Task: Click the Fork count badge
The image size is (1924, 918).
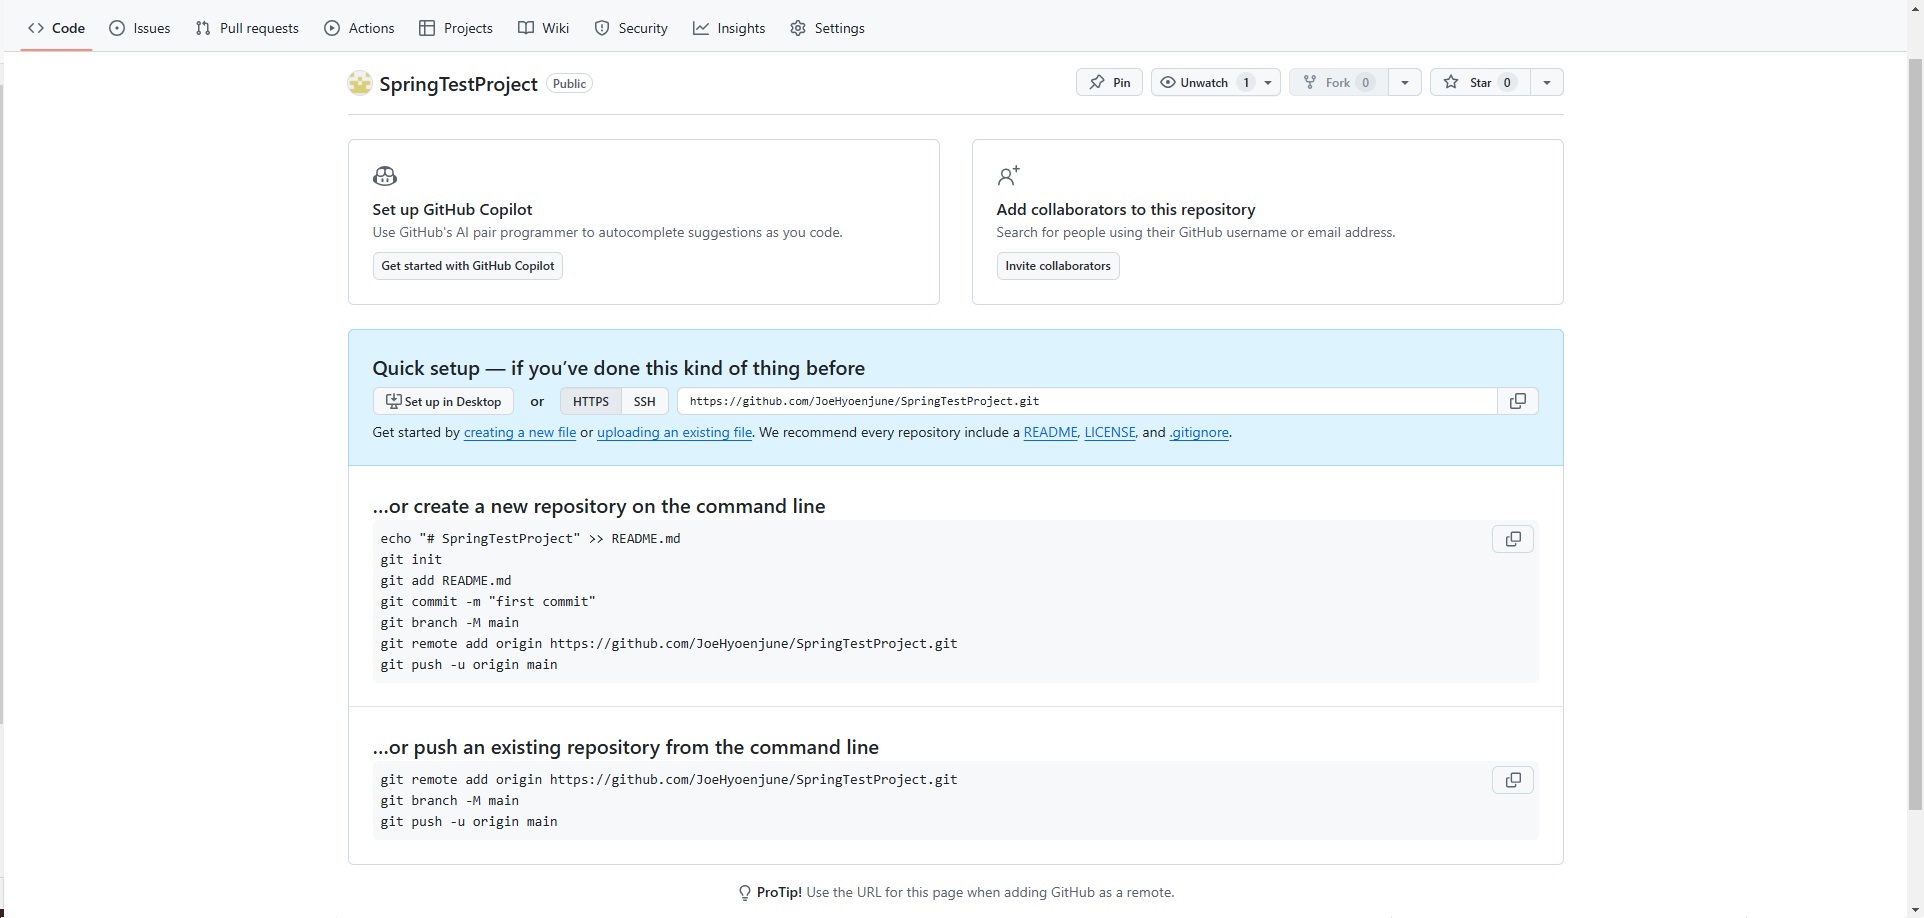Action: [1365, 82]
